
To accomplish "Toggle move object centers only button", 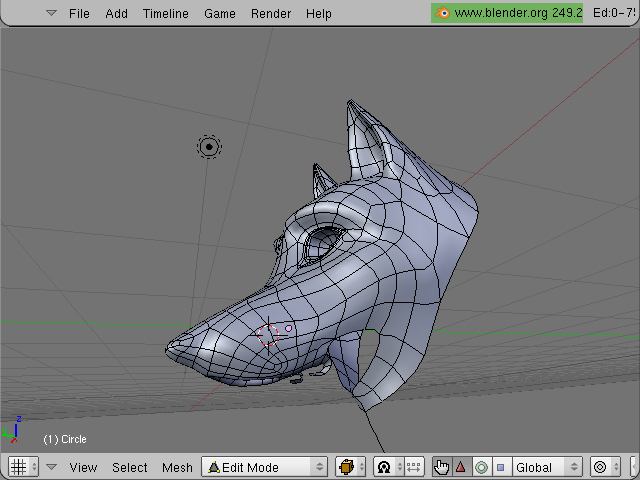I will 413,467.
